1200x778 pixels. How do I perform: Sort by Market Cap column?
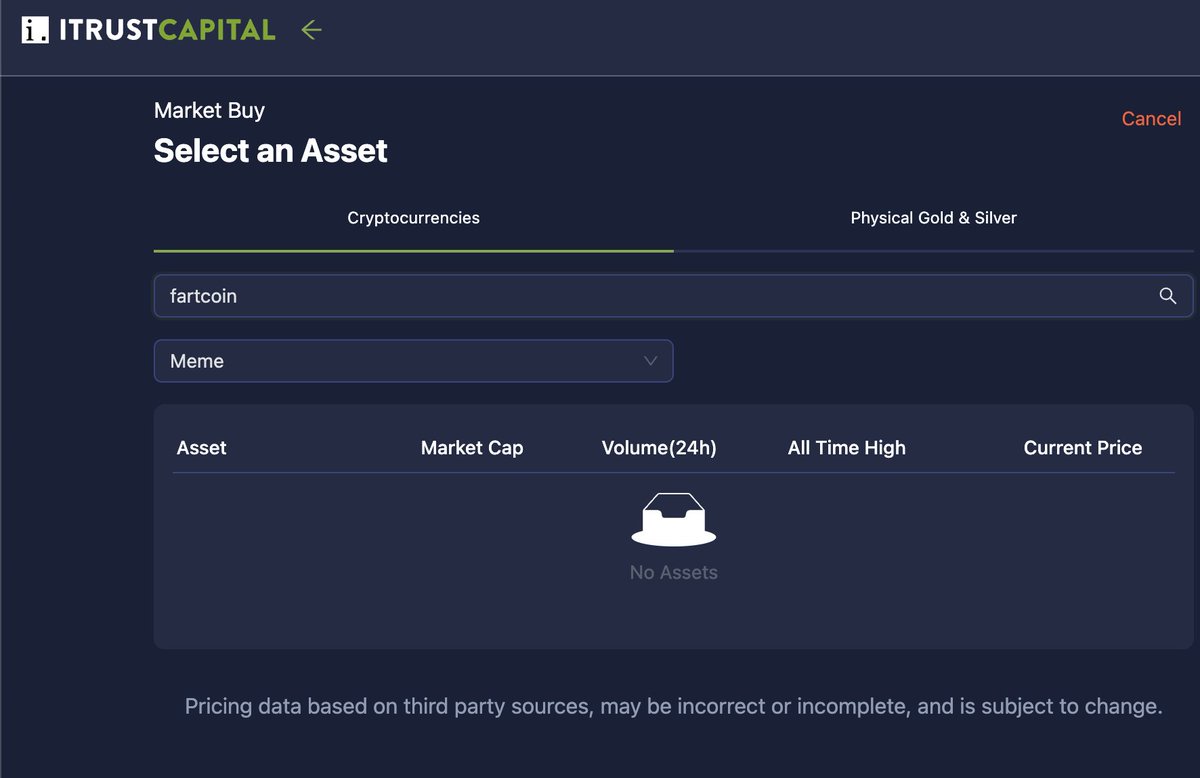click(x=472, y=448)
